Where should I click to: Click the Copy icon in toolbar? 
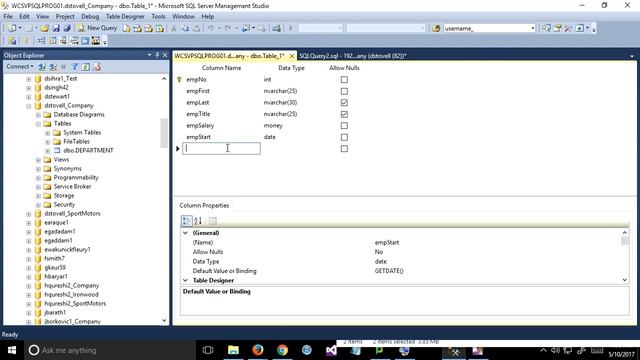coord(185,28)
